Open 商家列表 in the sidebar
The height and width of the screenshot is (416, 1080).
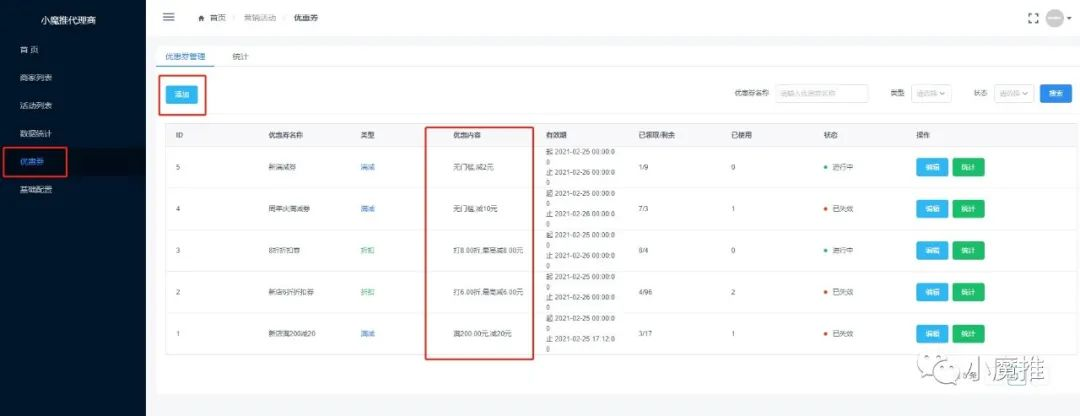tap(36, 77)
